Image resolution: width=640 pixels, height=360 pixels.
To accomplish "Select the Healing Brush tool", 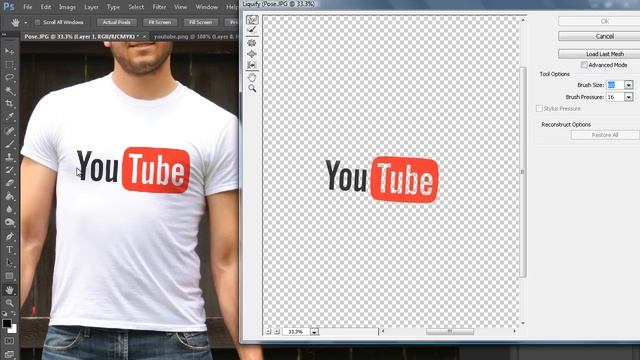I will tap(9, 131).
